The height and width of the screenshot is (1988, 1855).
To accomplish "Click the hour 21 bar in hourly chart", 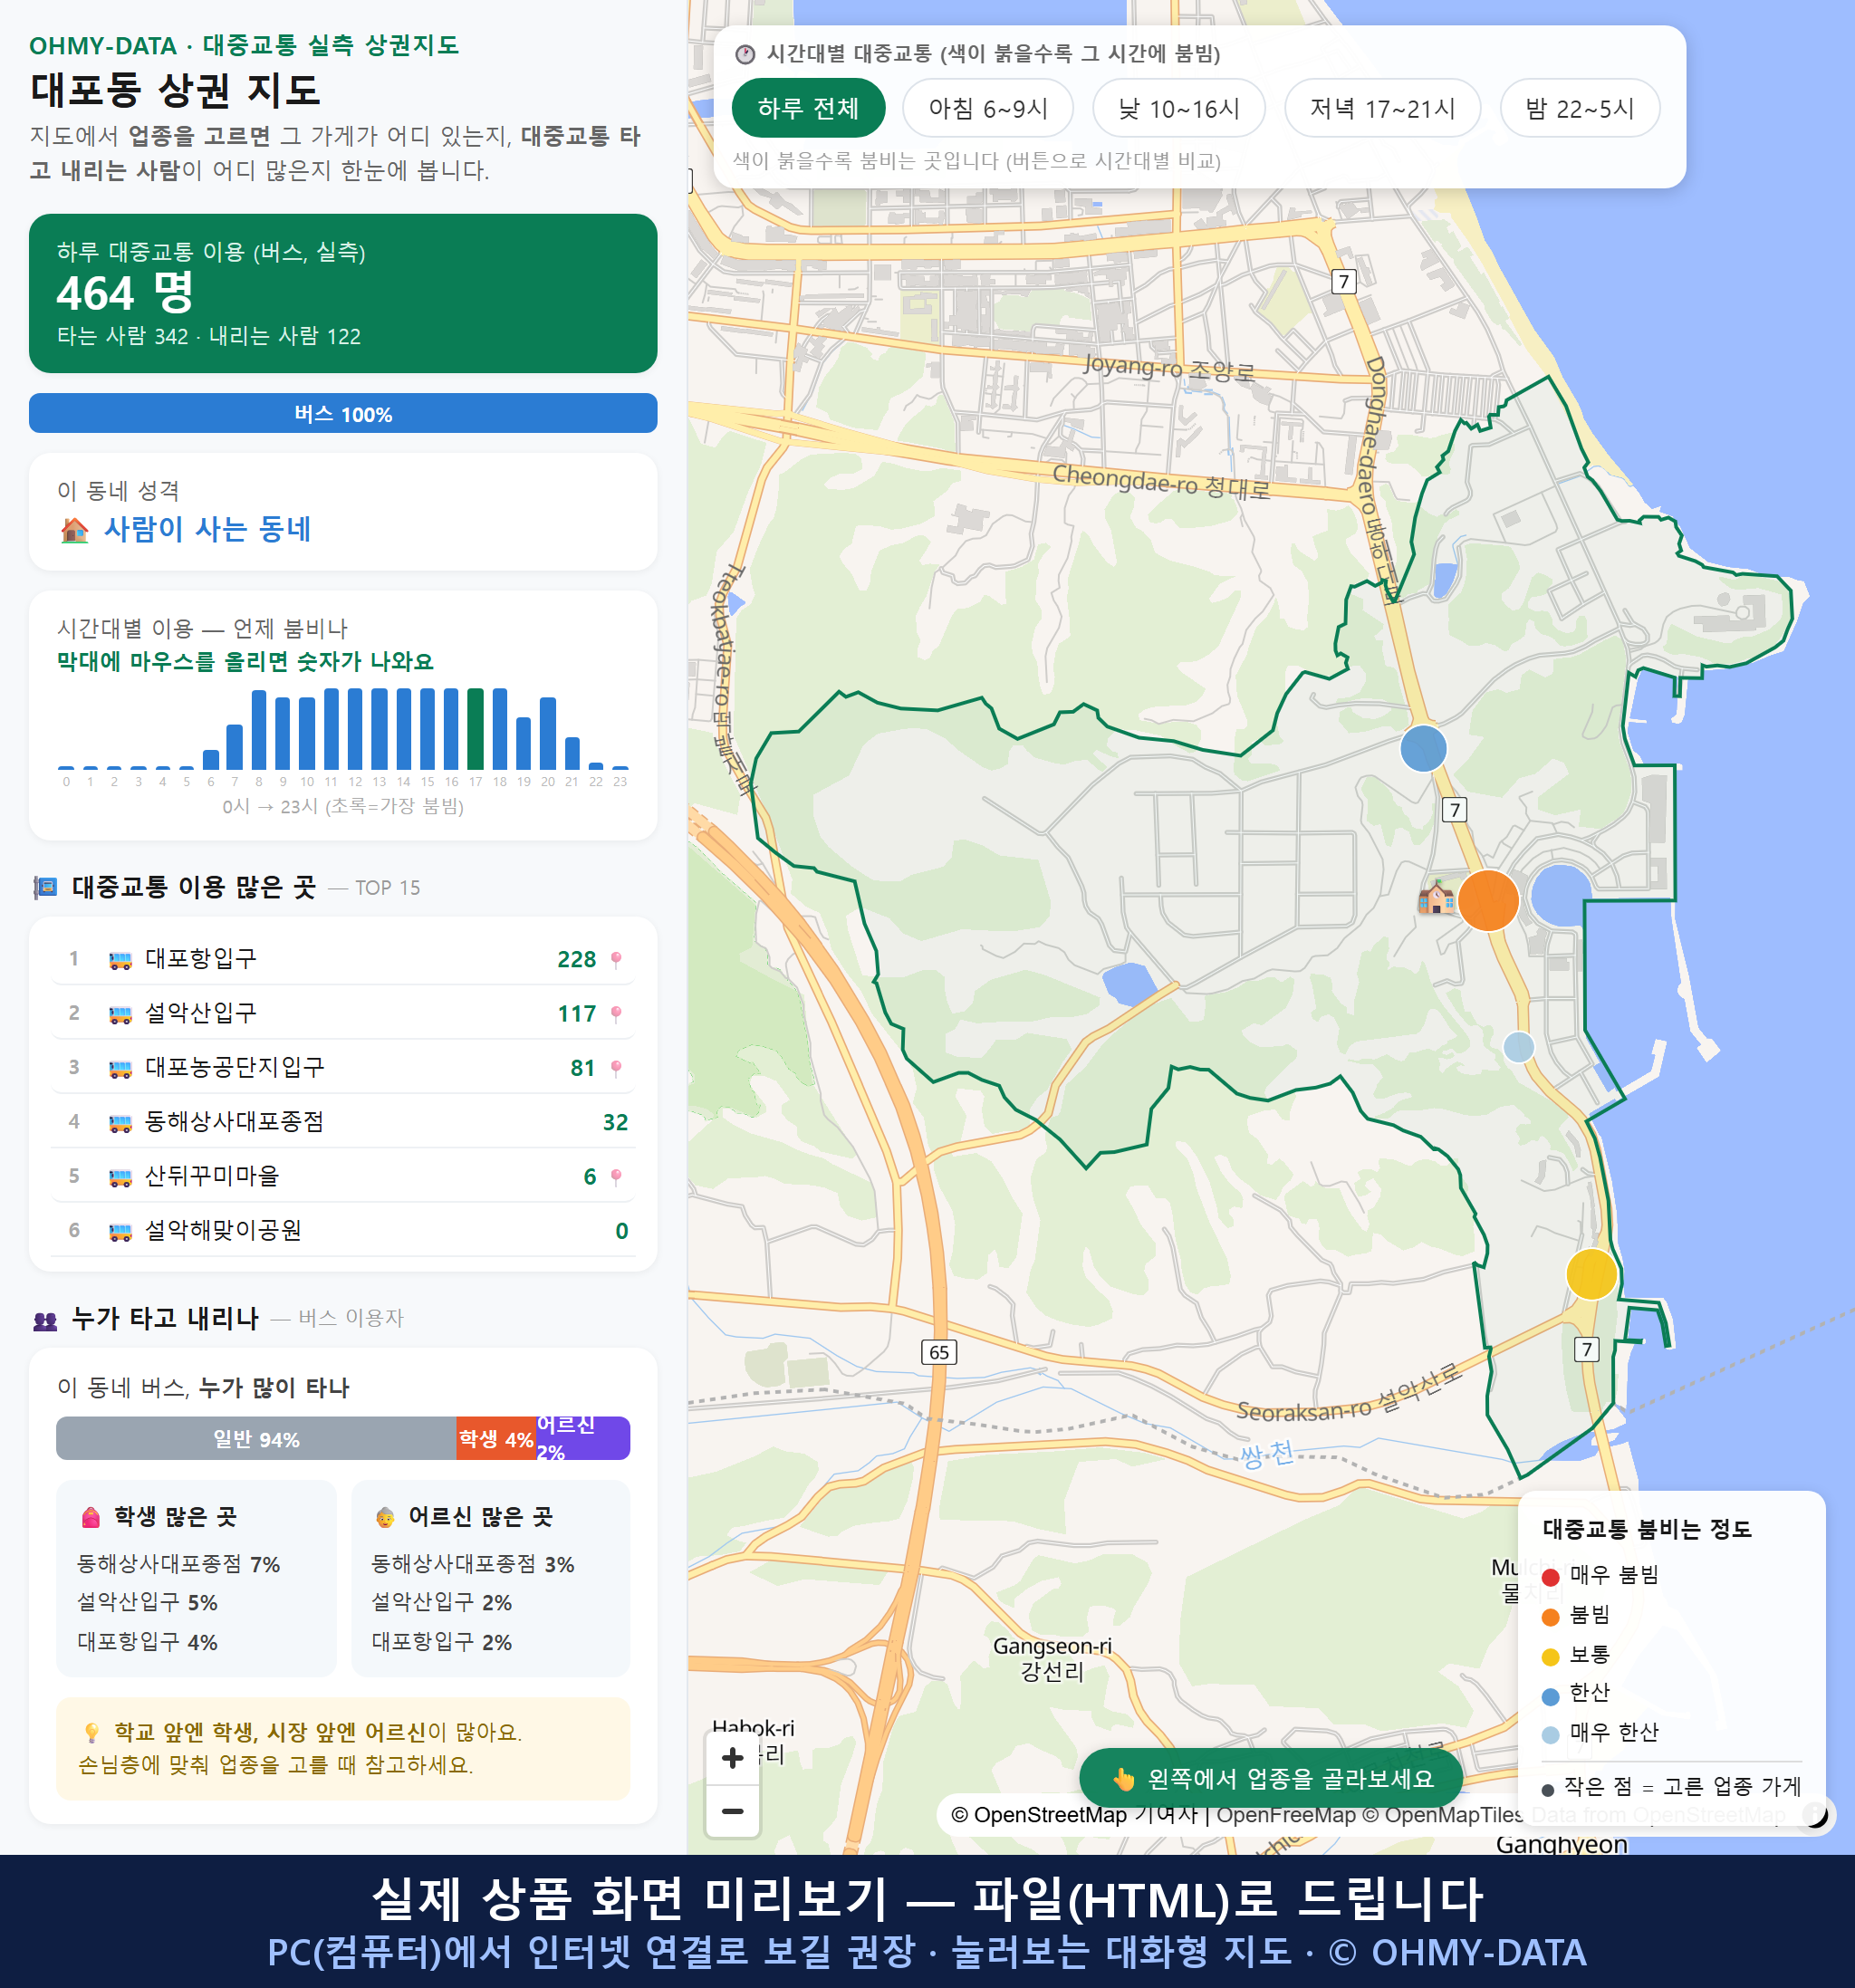I will click(572, 753).
